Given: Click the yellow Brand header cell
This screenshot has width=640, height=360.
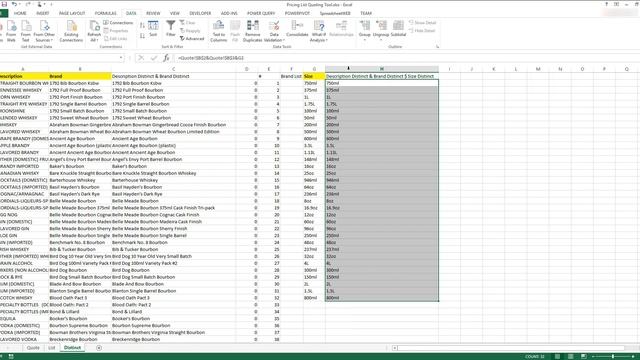Looking at the screenshot, I should pos(80,76).
